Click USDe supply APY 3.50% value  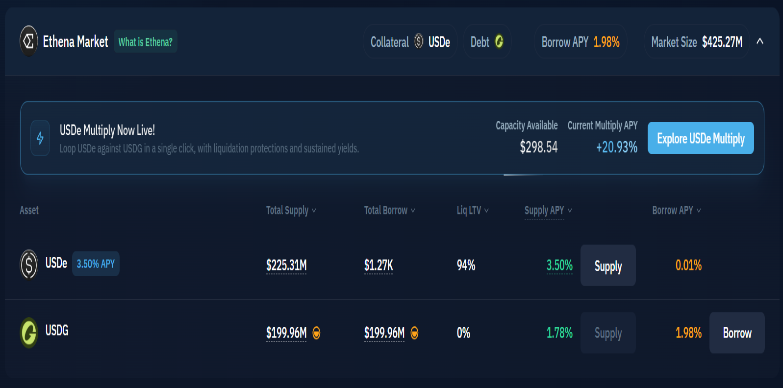click(559, 266)
